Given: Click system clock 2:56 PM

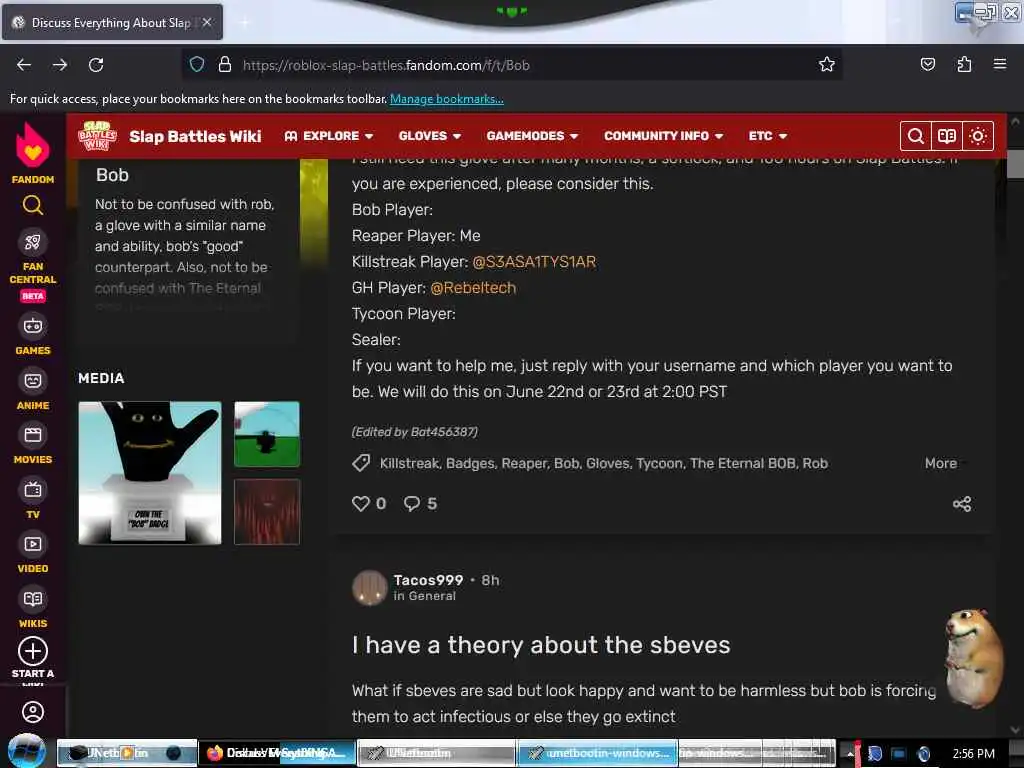Looking at the screenshot, I should coord(973,753).
